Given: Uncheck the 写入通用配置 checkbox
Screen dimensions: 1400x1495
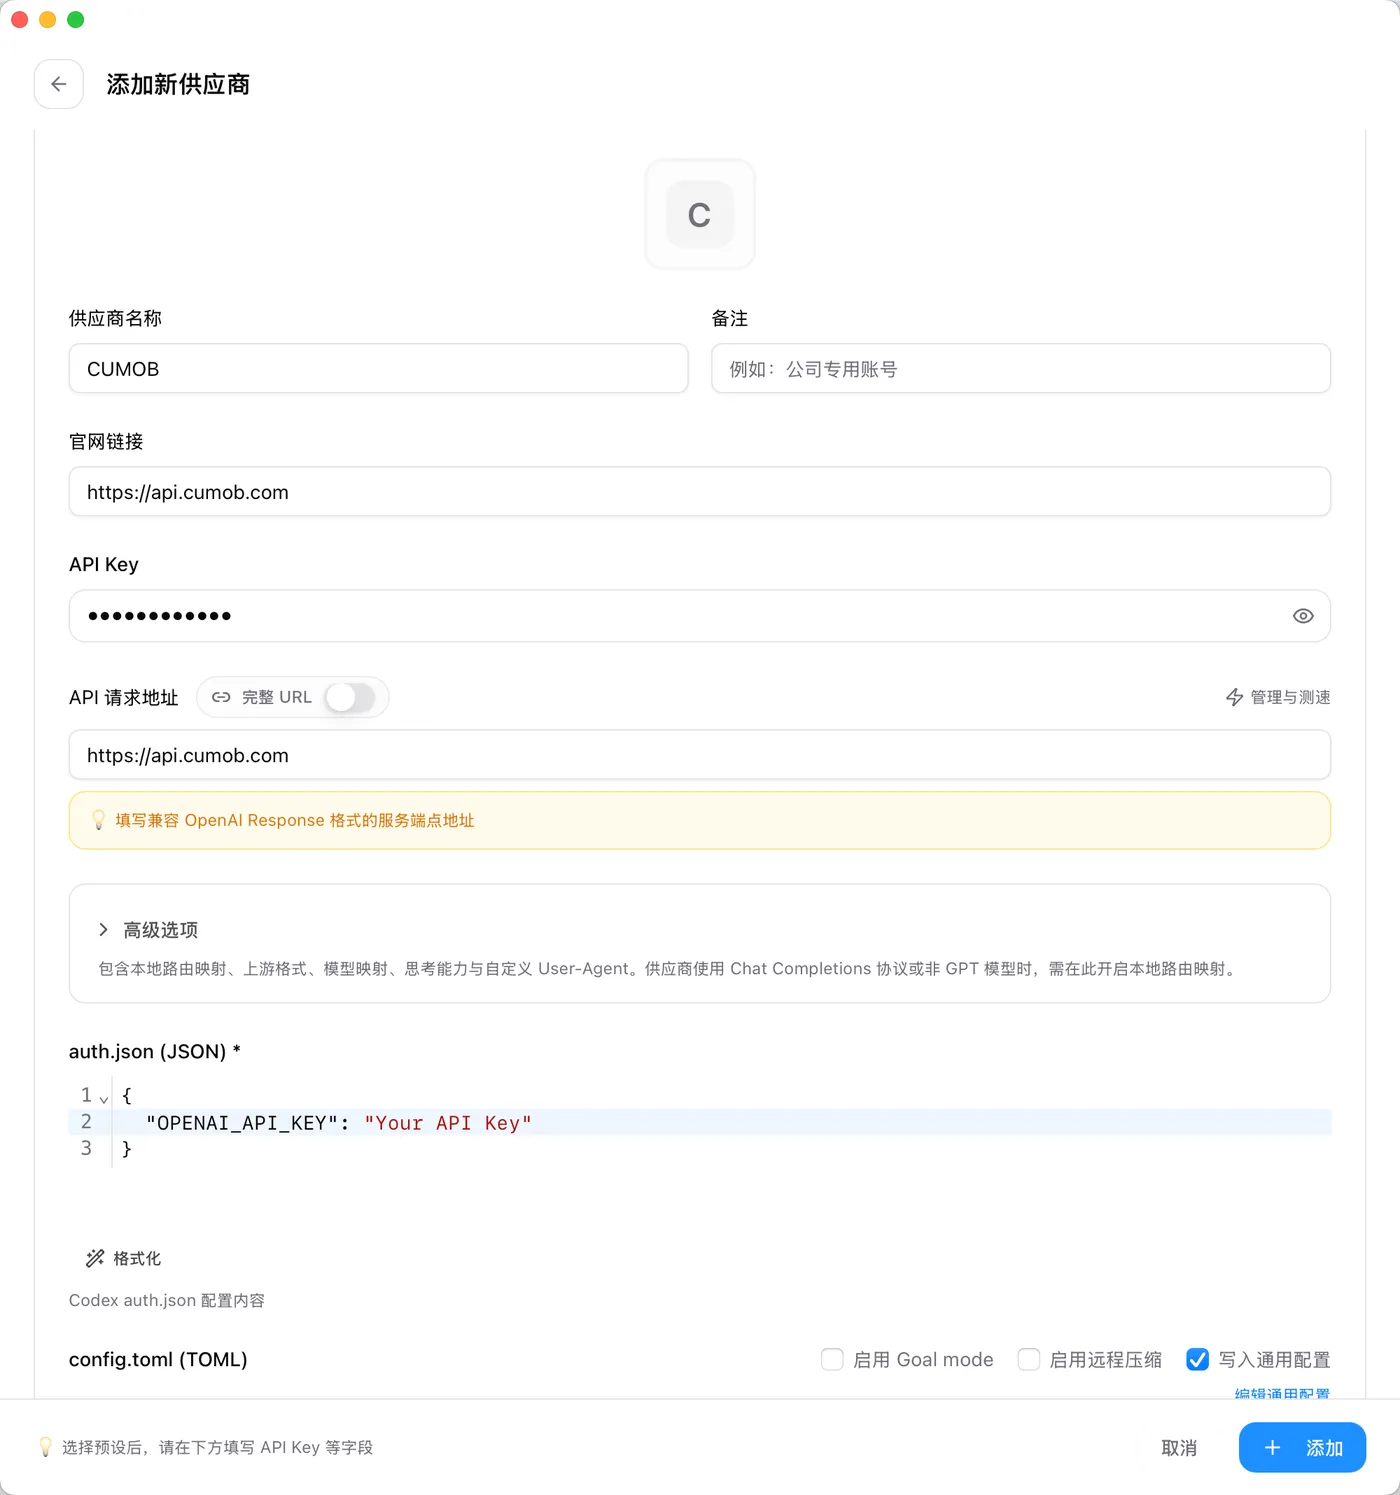Looking at the screenshot, I should 1197,1359.
